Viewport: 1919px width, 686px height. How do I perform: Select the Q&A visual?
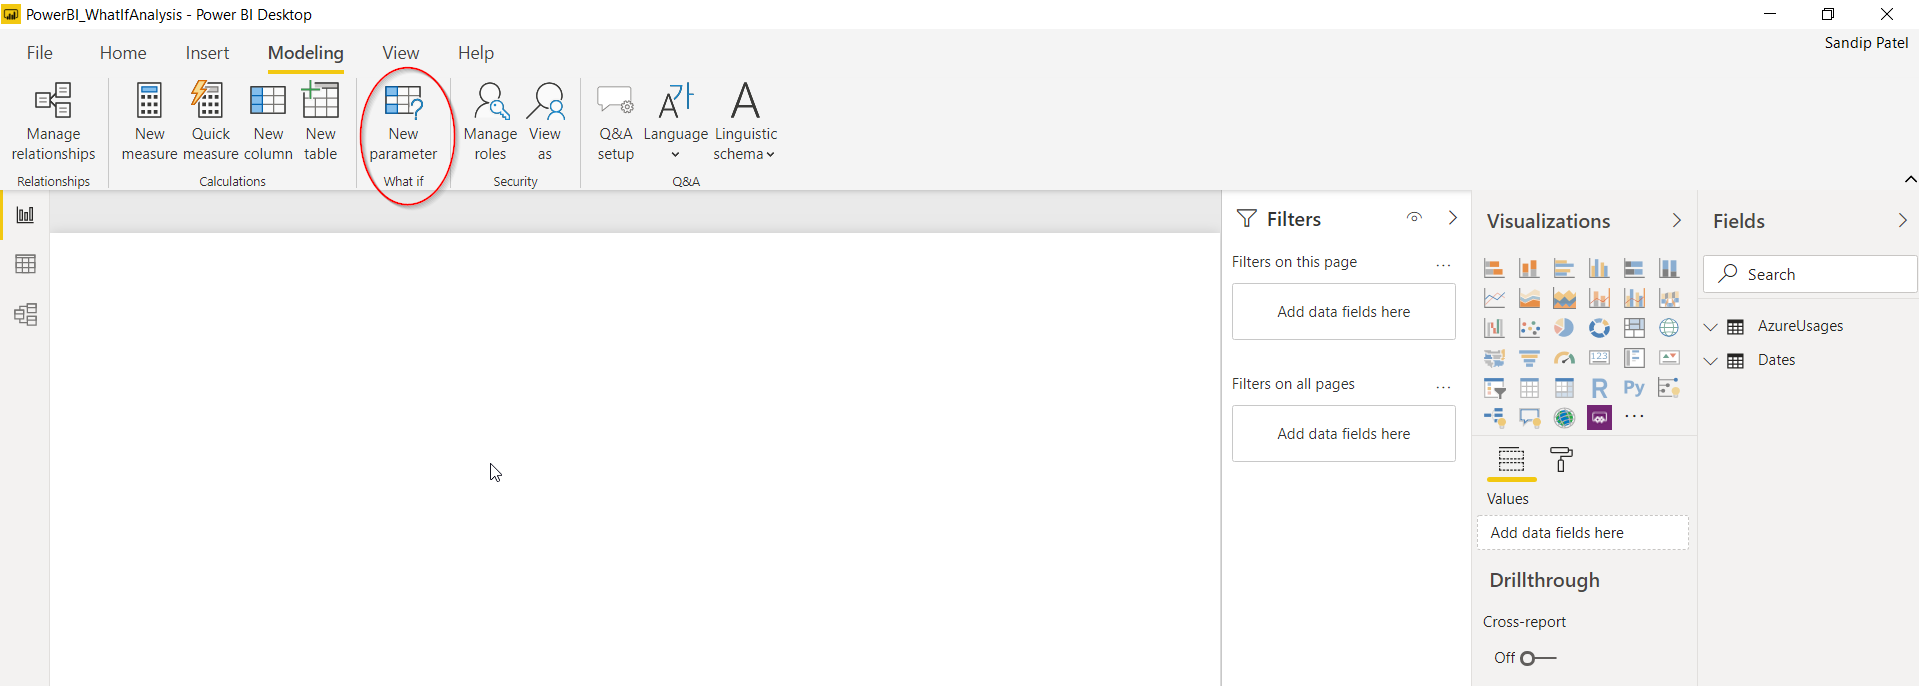pos(1529,417)
